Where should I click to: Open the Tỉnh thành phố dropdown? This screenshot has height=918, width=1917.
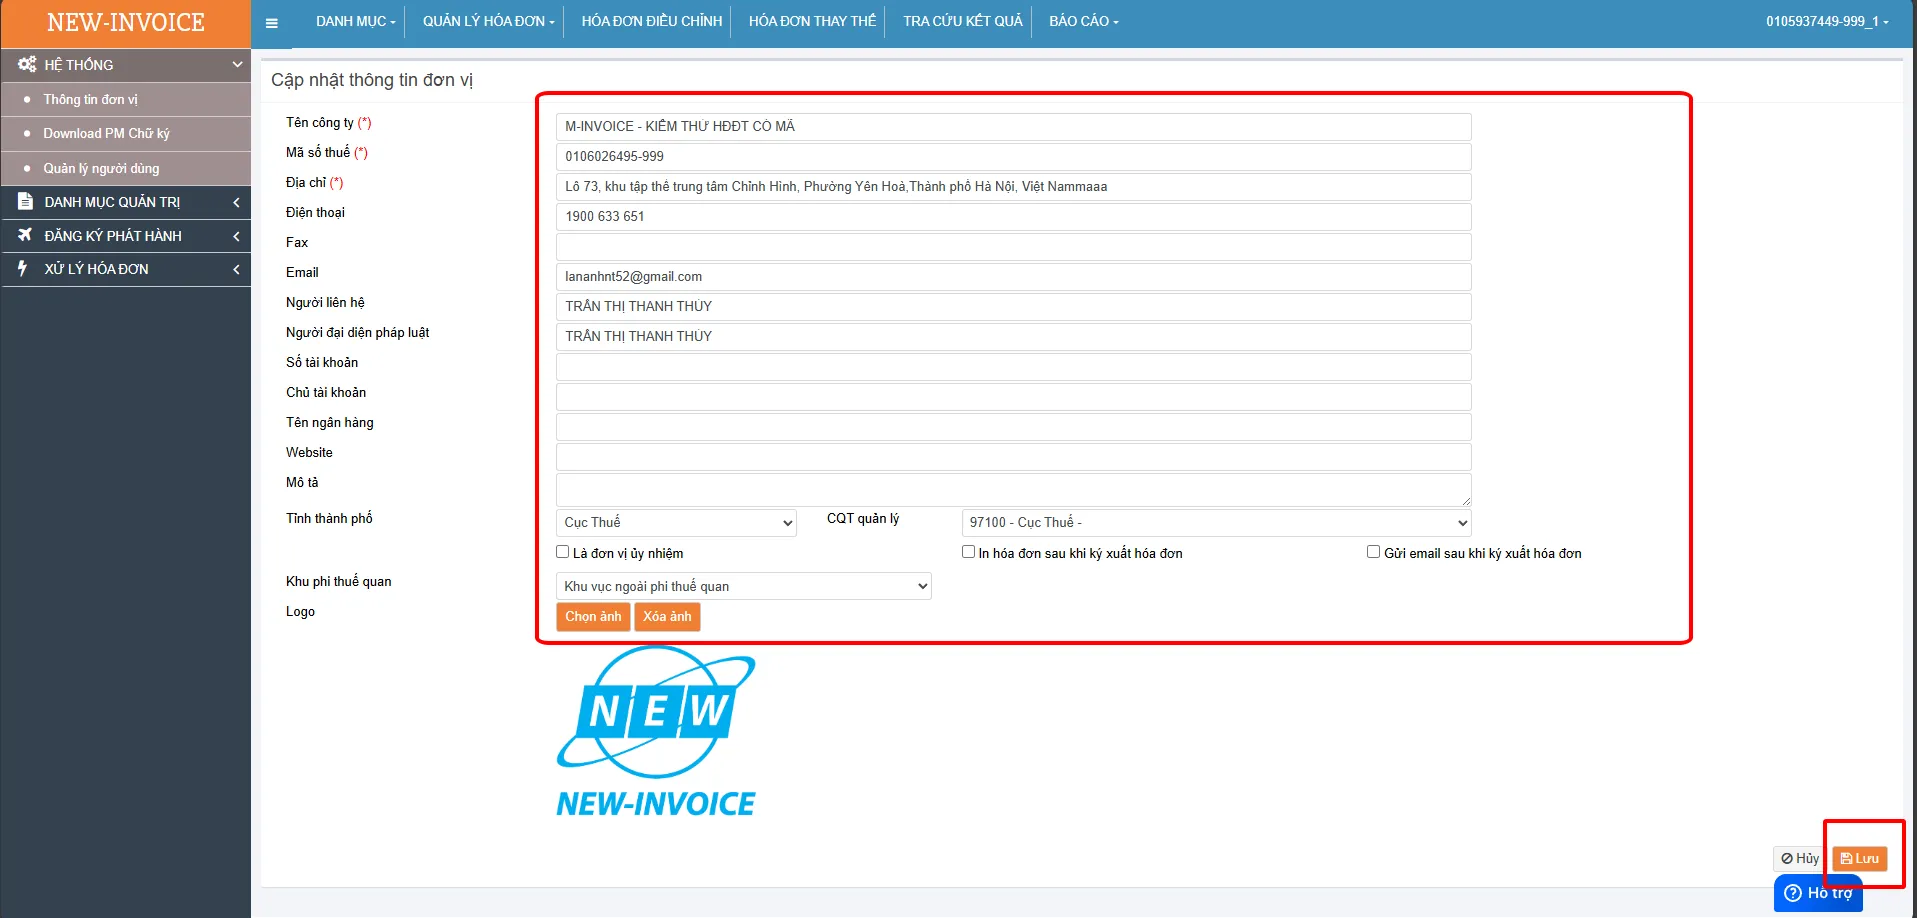point(676,522)
